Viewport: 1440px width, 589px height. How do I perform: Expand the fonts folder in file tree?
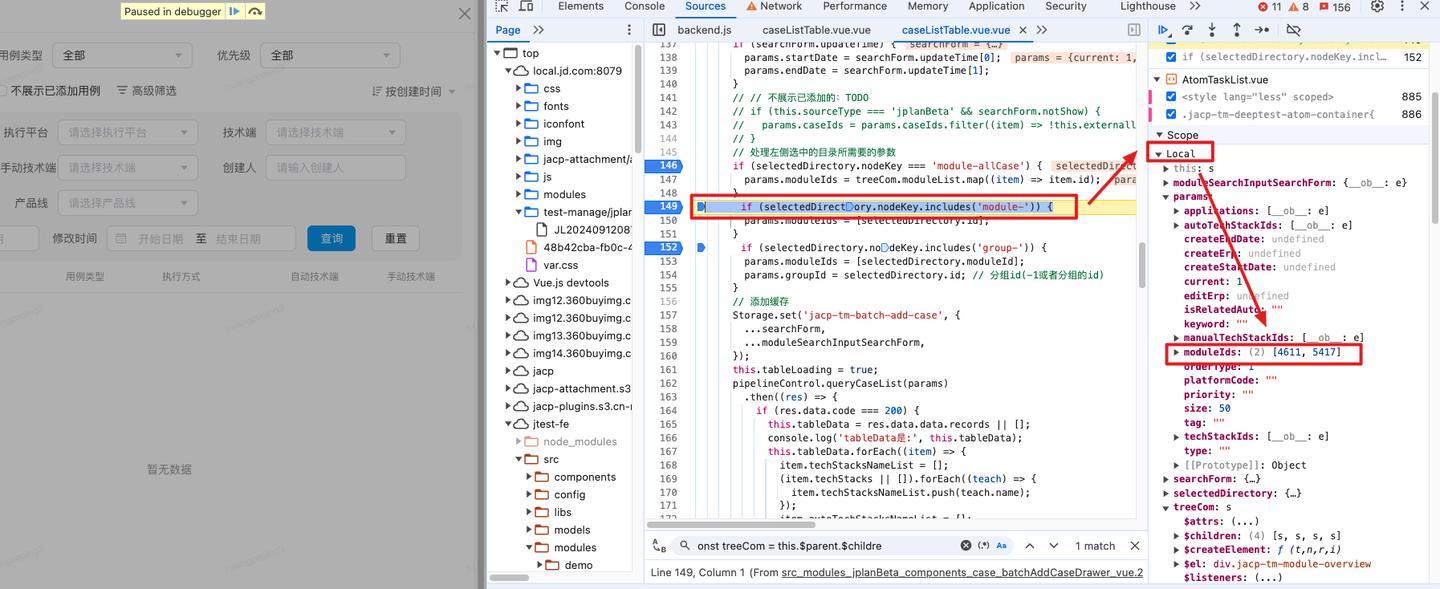pyautogui.click(x=519, y=106)
